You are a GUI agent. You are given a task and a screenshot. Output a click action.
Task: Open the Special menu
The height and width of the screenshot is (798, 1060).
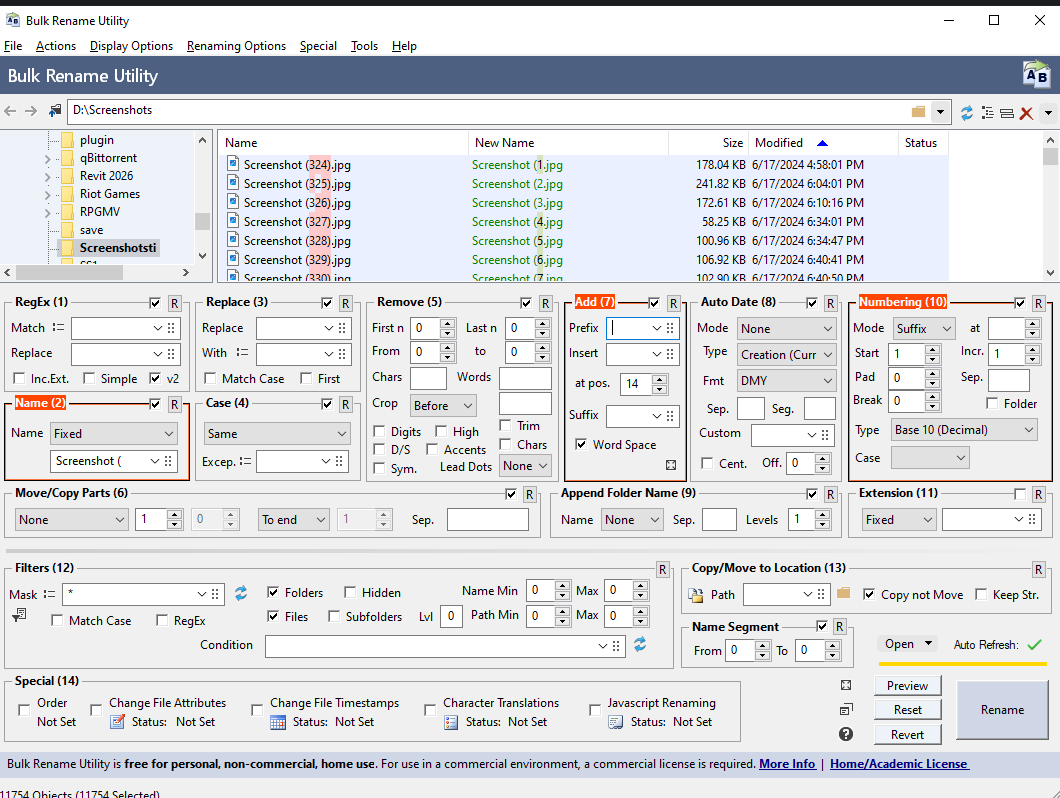click(318, 46)
